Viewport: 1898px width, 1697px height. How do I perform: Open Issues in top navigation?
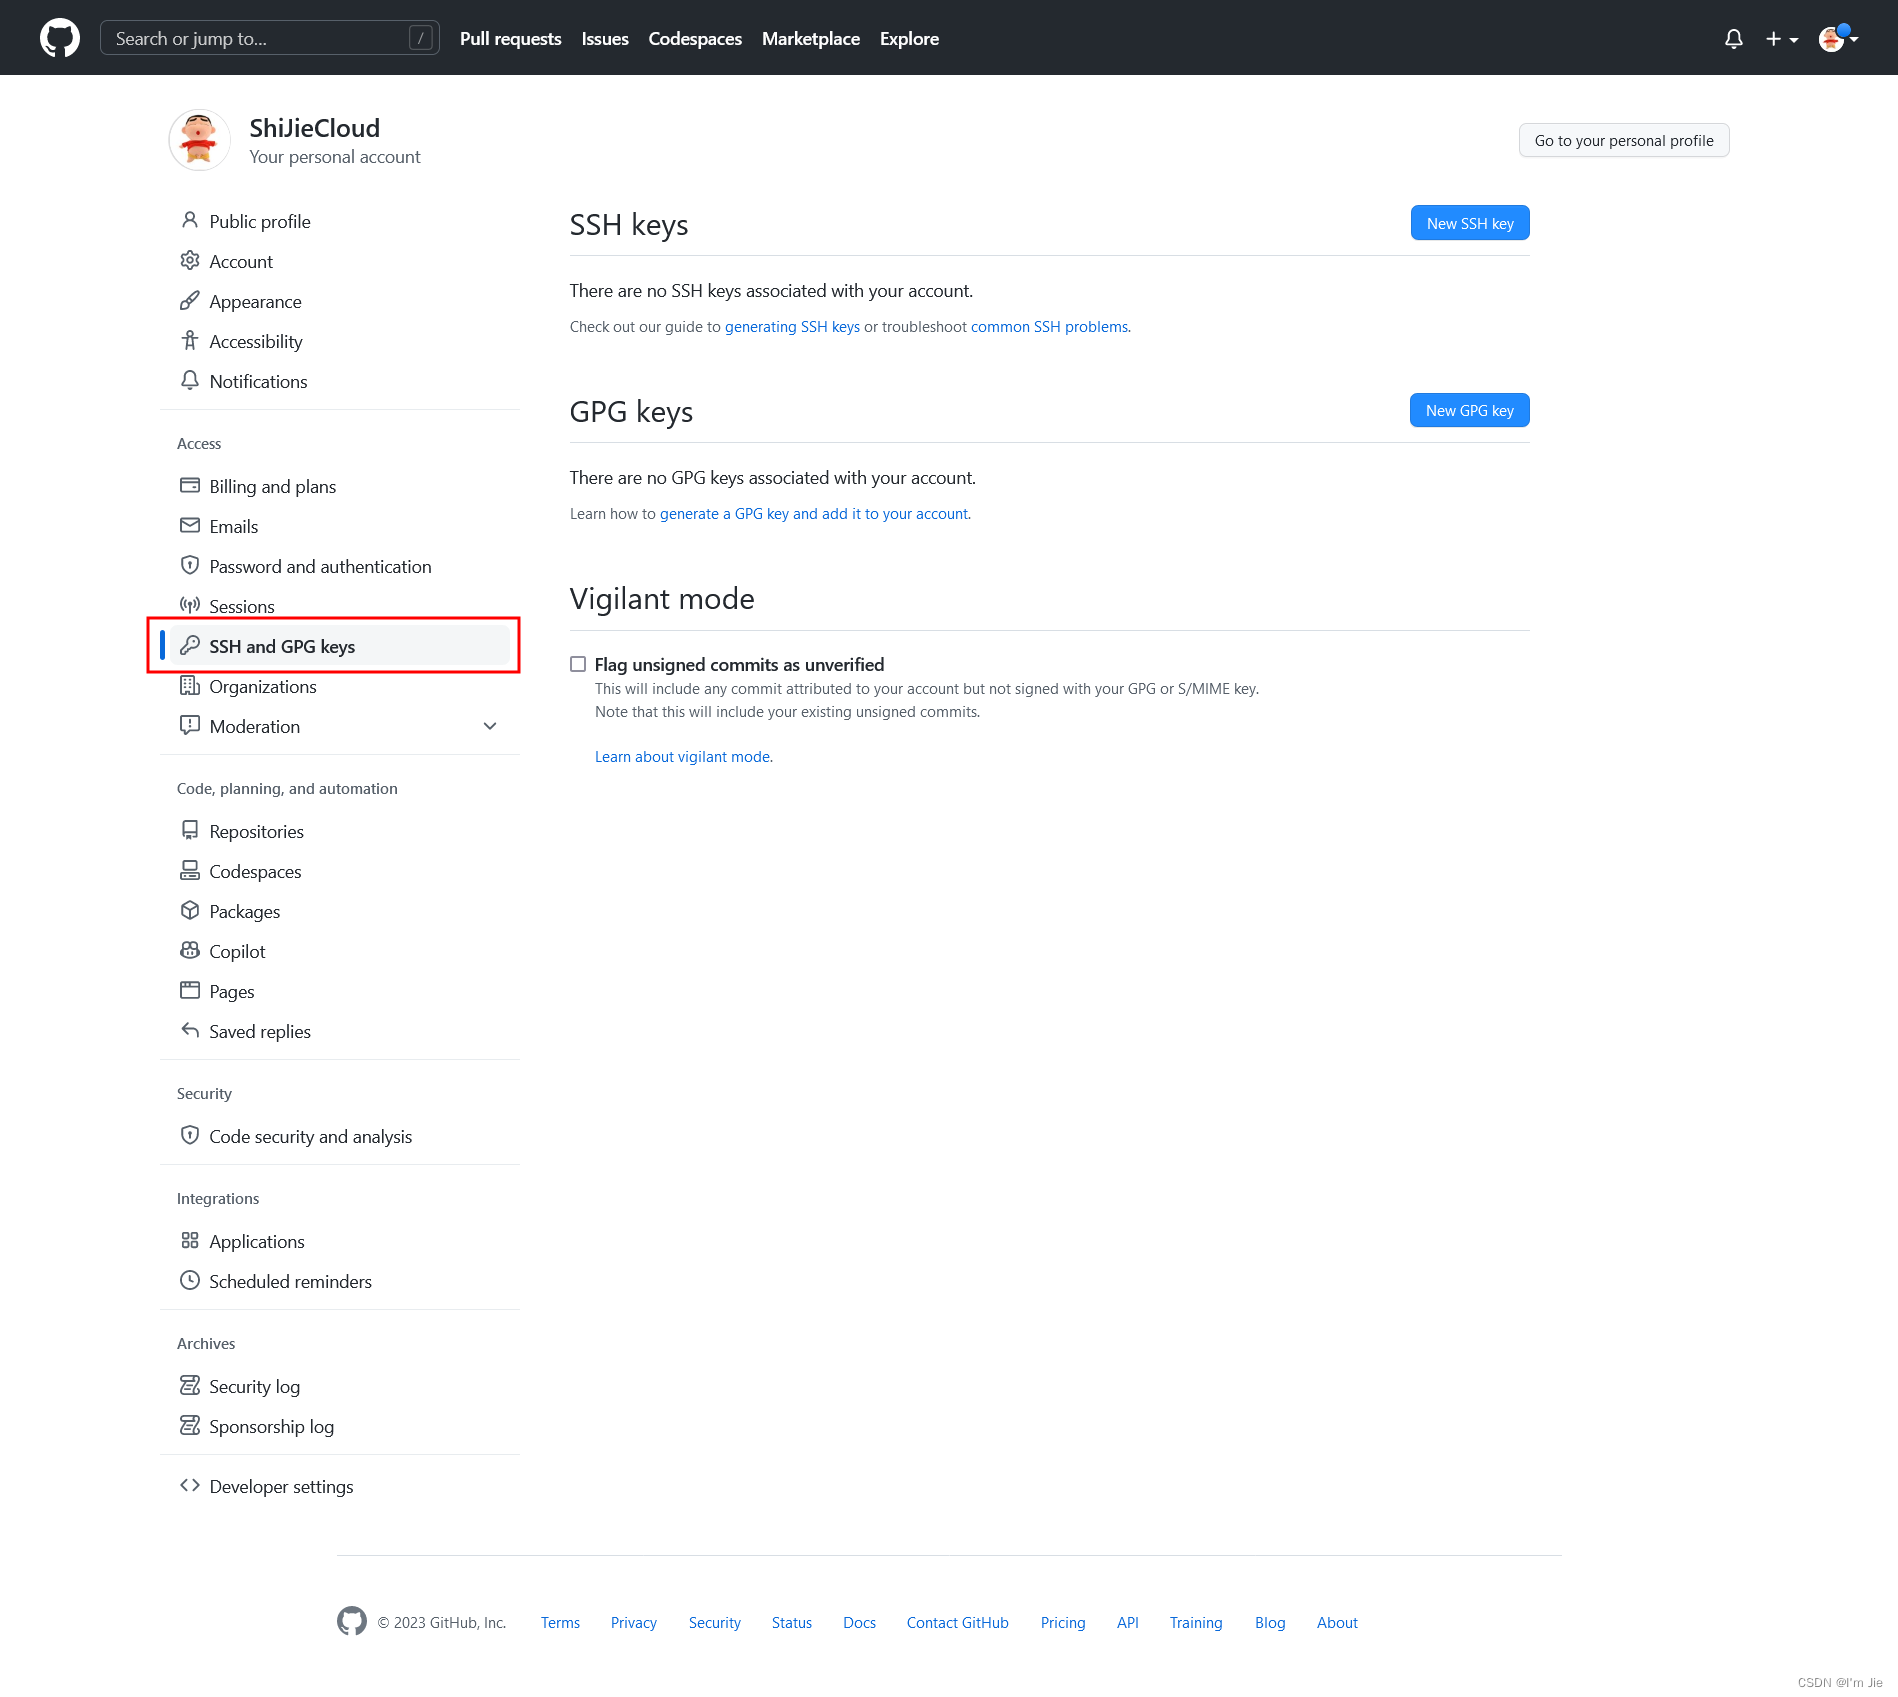[605, 39]
